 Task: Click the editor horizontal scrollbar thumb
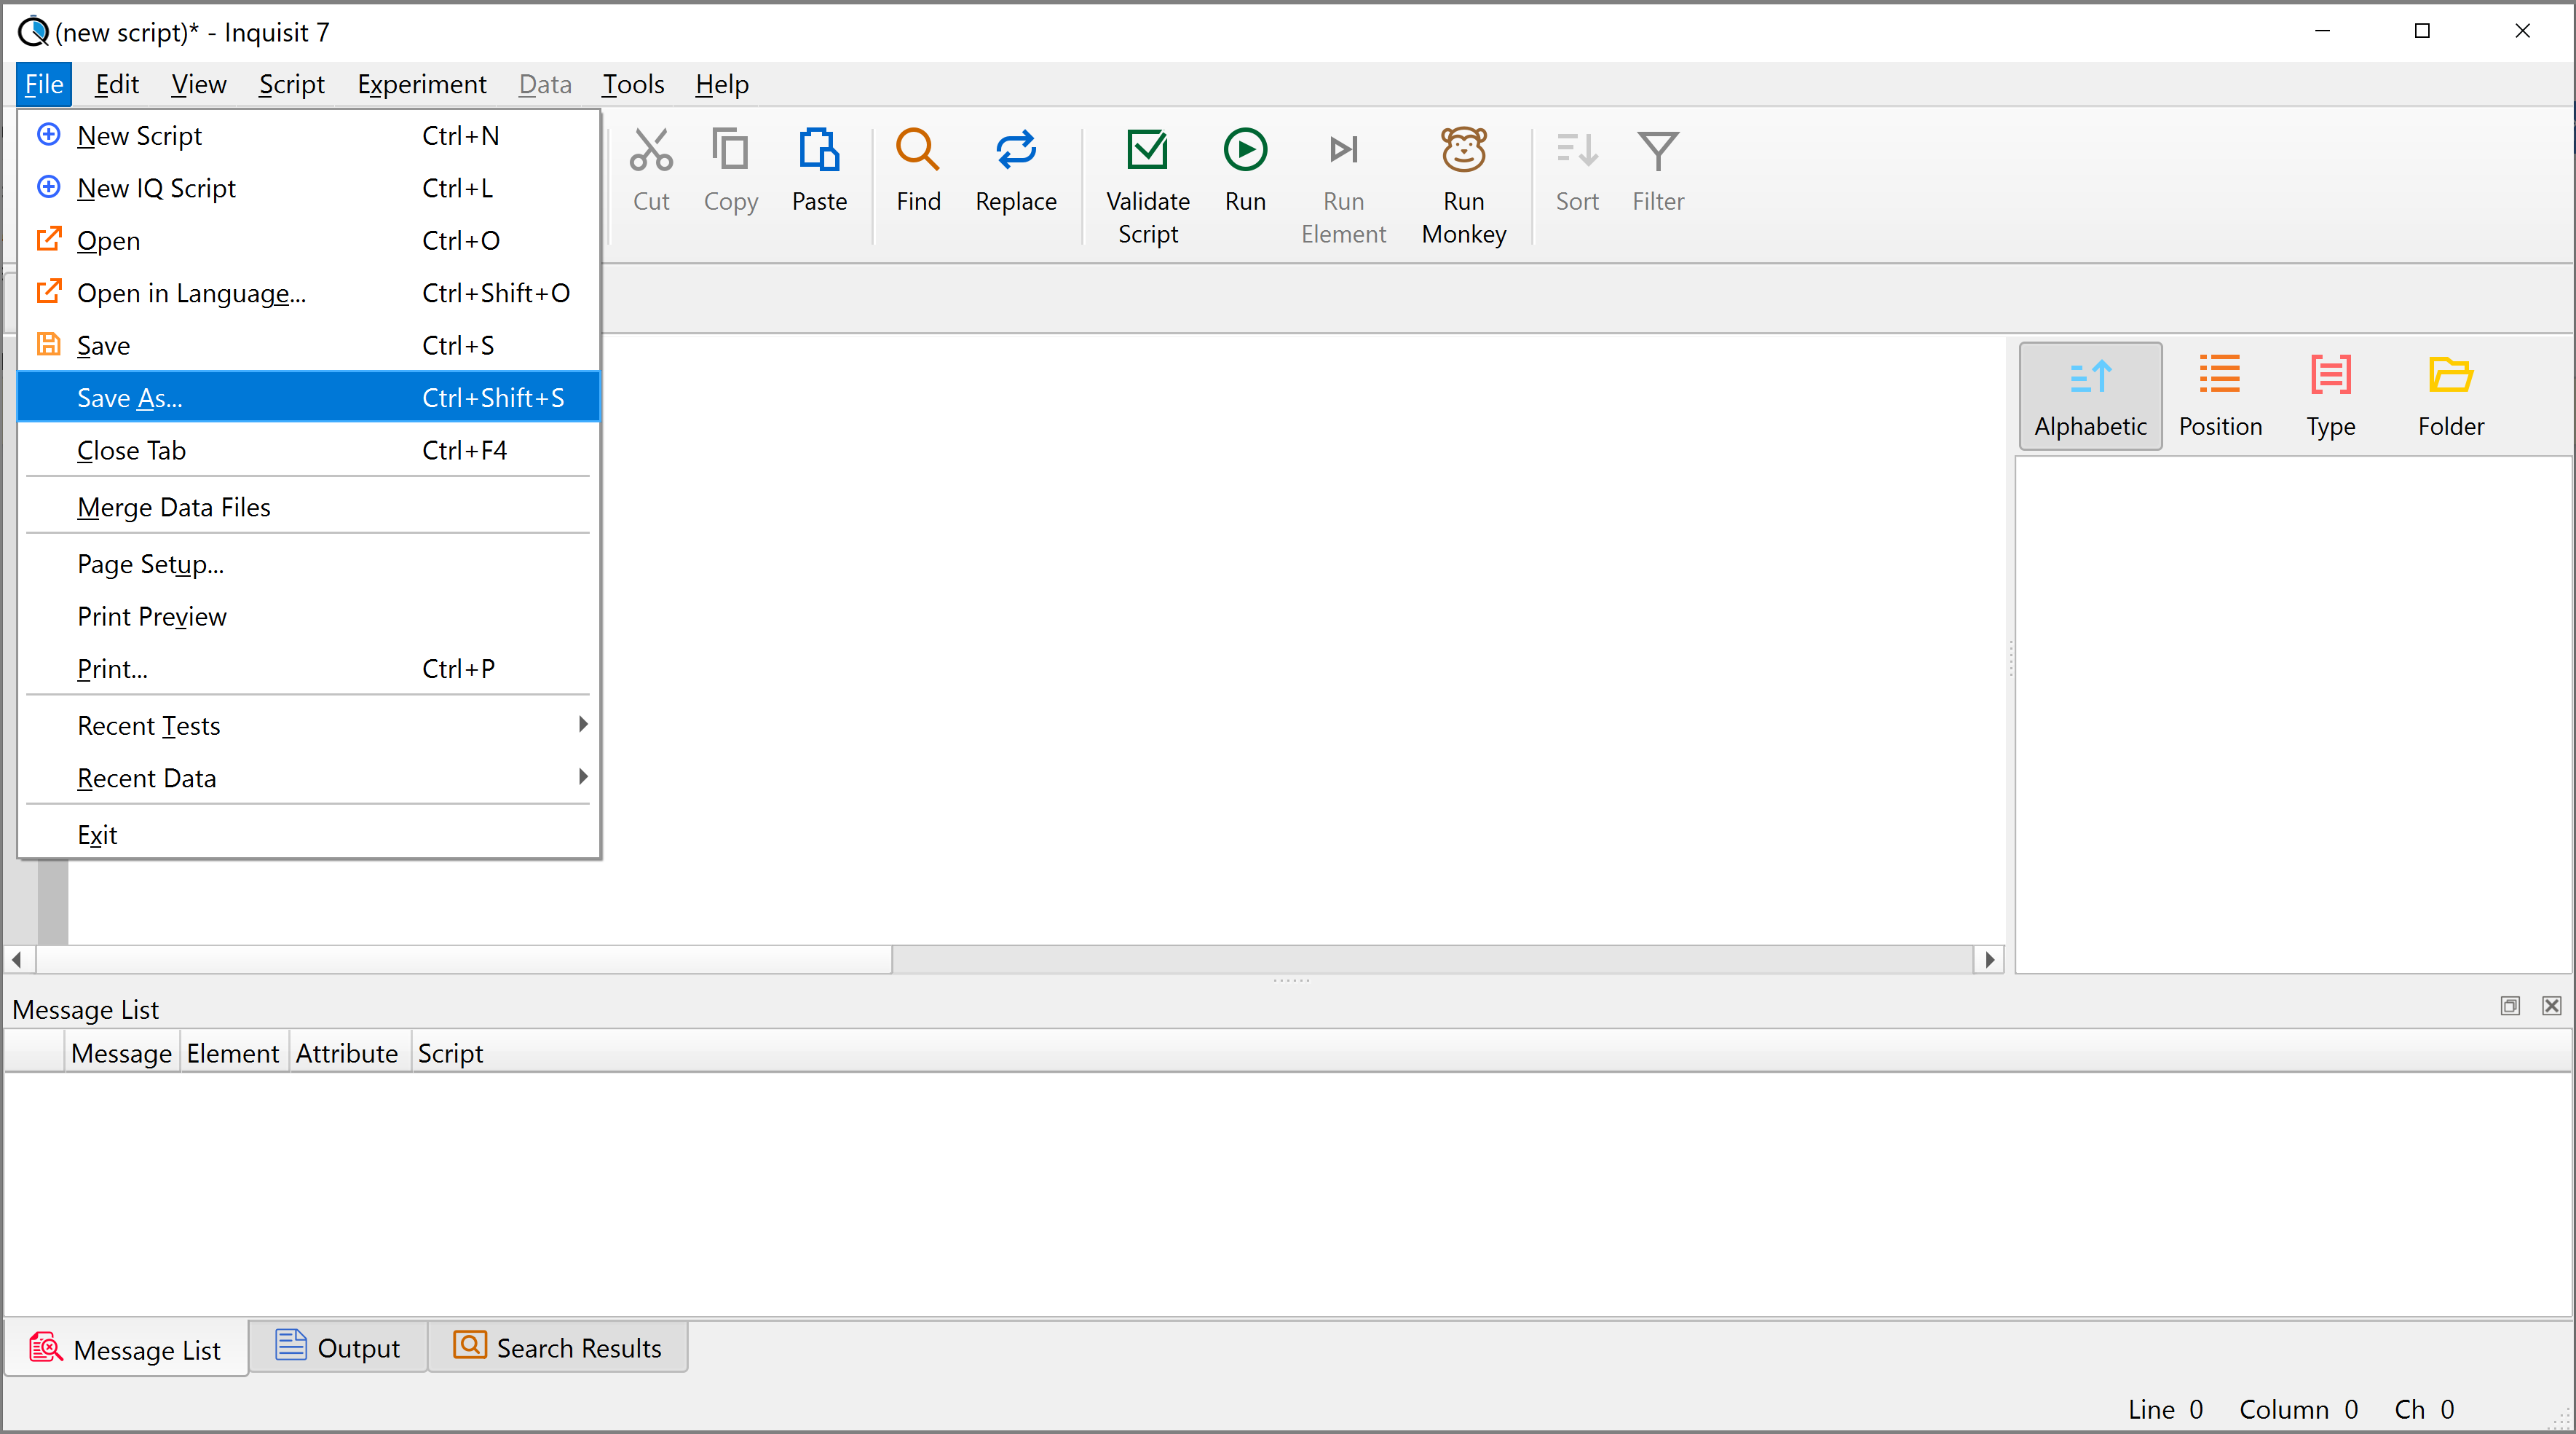click(464, 959)
